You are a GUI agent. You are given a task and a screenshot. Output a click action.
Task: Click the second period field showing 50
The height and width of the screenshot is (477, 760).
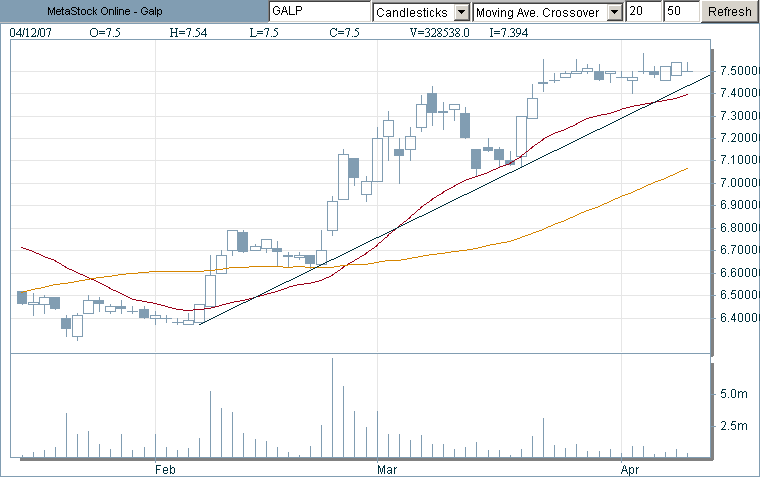point(682,12)
